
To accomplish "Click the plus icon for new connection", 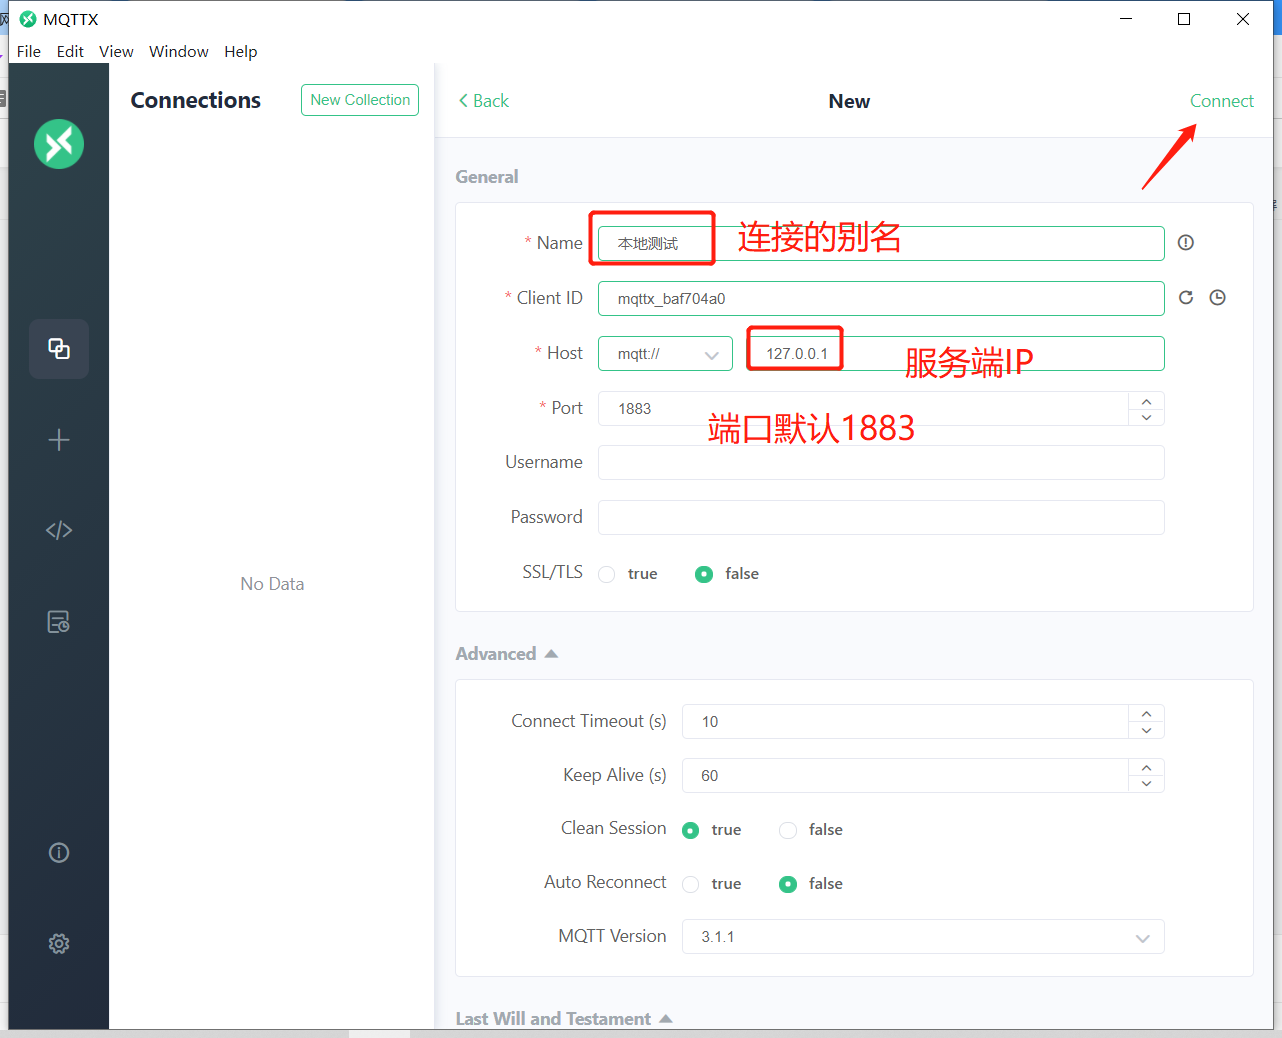I will [59, 440].
